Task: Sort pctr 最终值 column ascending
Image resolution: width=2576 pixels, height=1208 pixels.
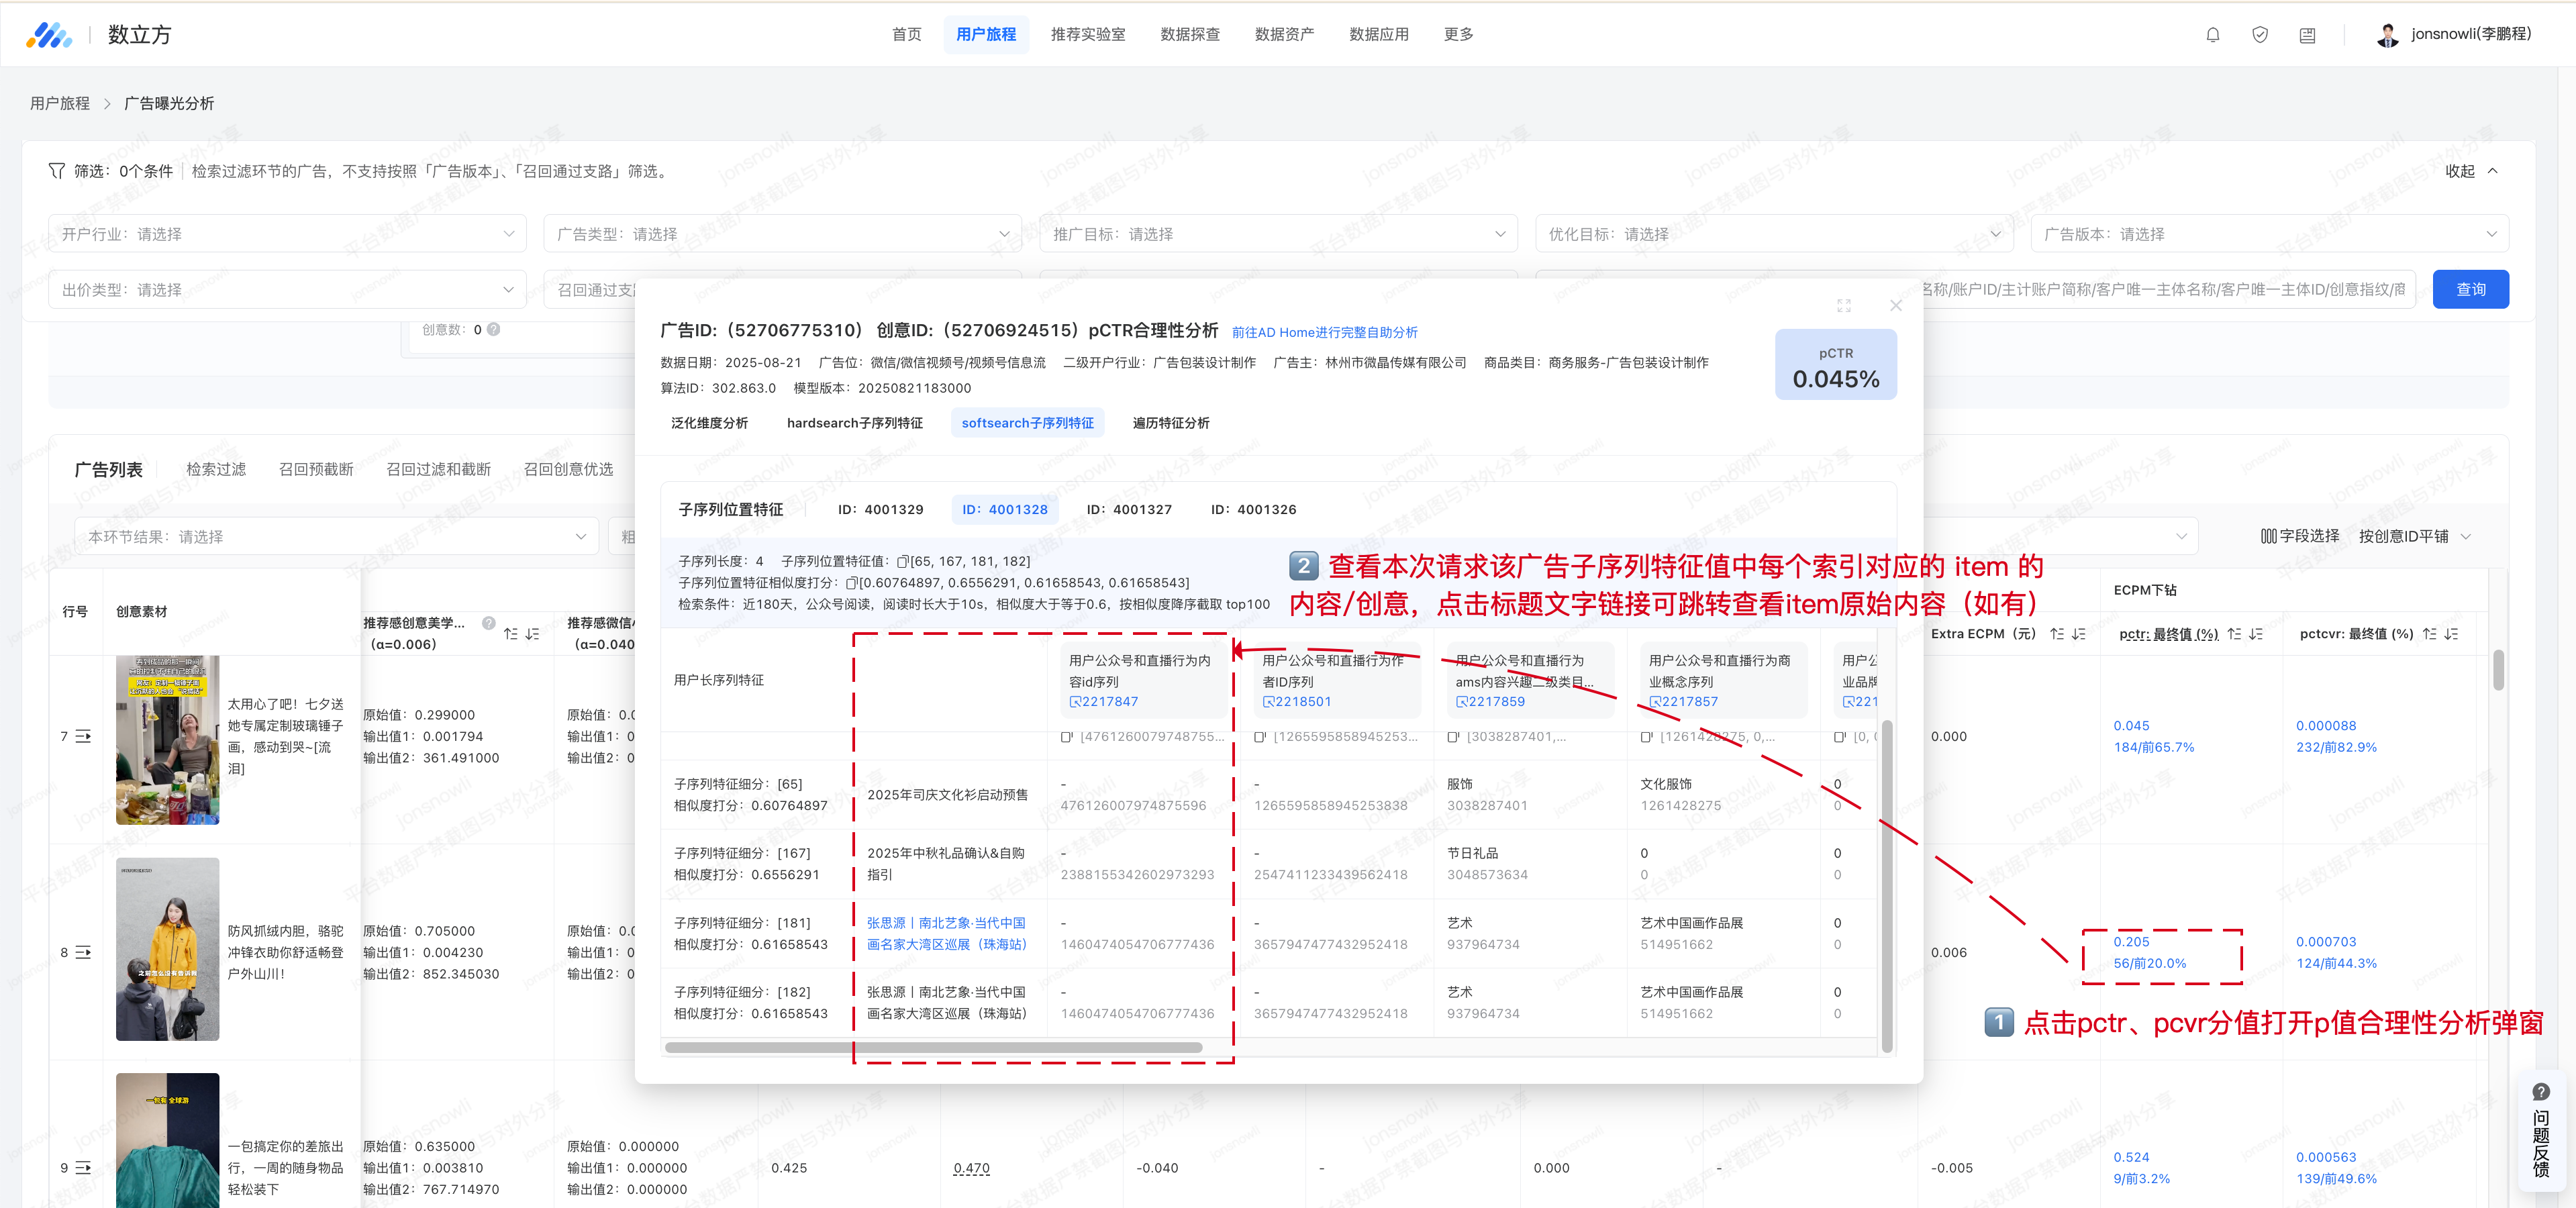Action: click(x=2234, y=634)
